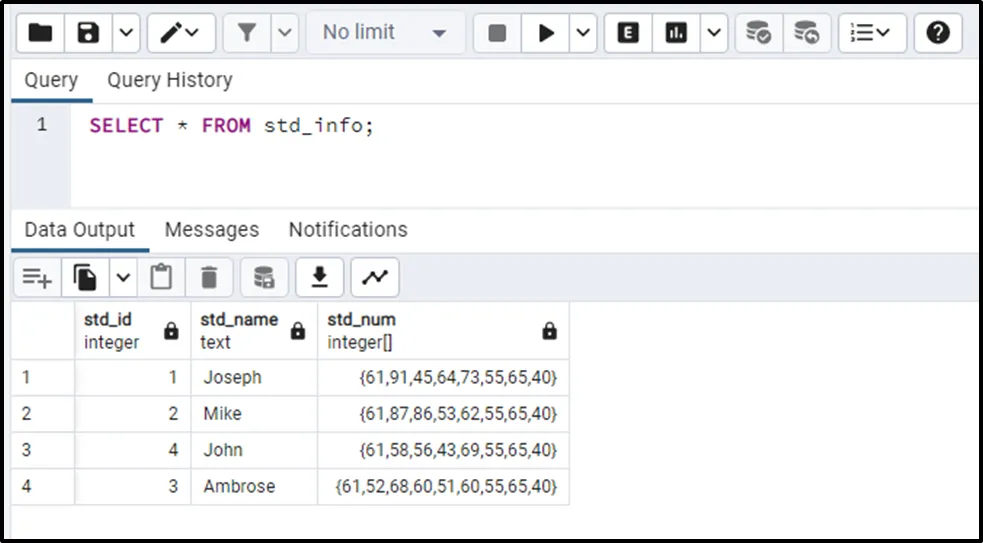Open the Execute options dropdown arrow
The width and height of the screenshot is (983, 543).
tap(583, 33)
